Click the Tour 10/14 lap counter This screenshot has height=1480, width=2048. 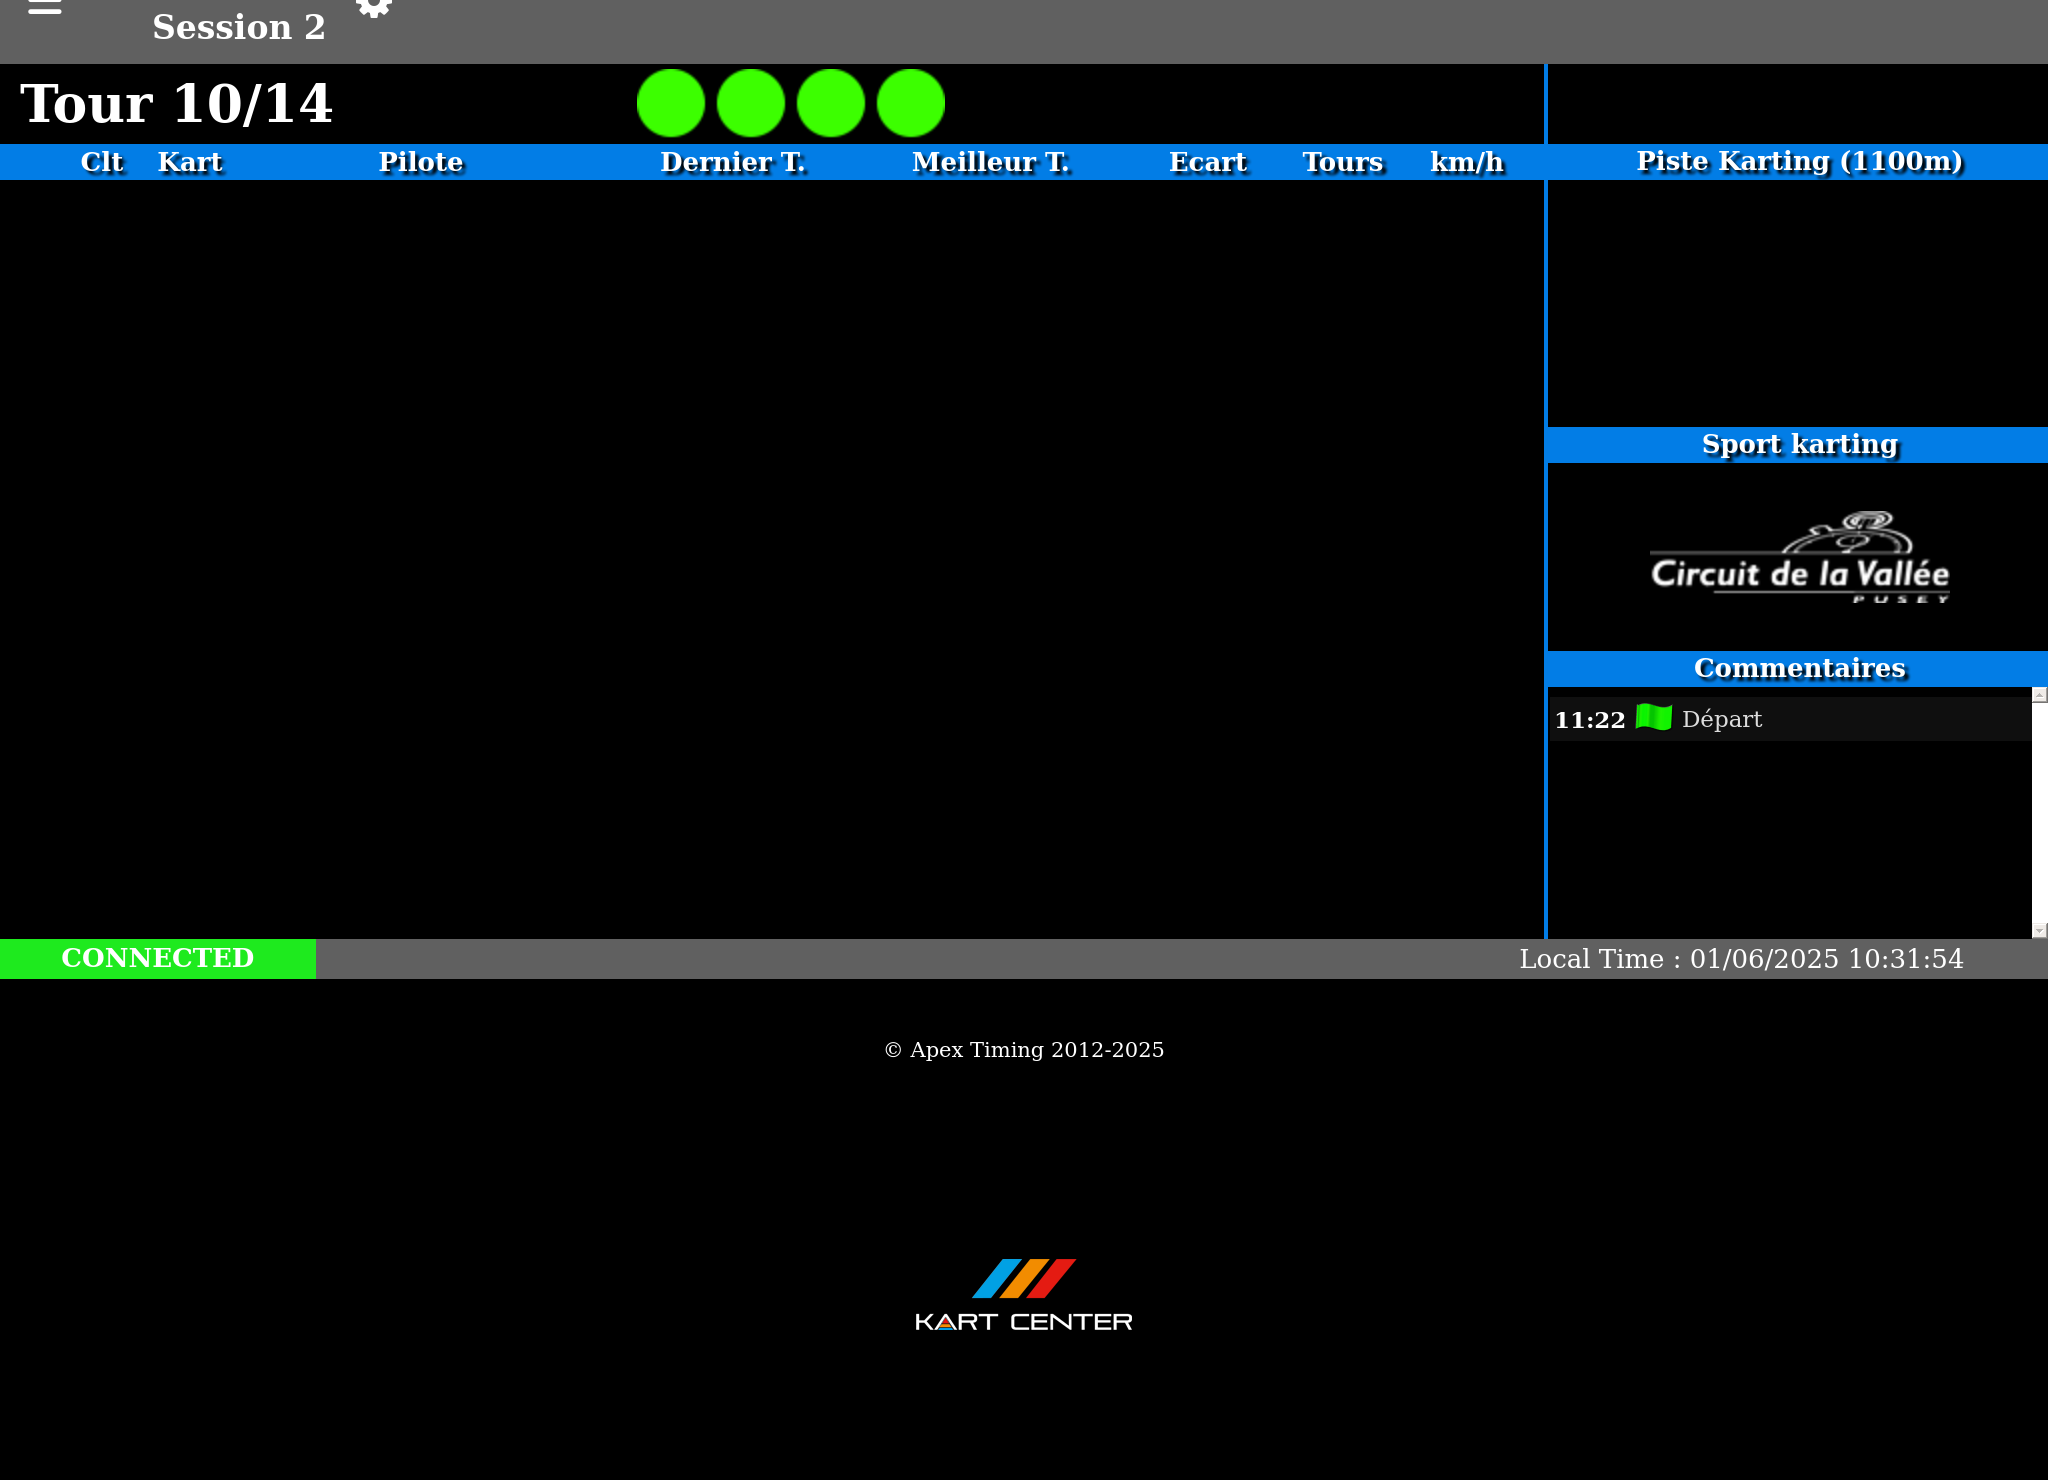click(176, 104)
